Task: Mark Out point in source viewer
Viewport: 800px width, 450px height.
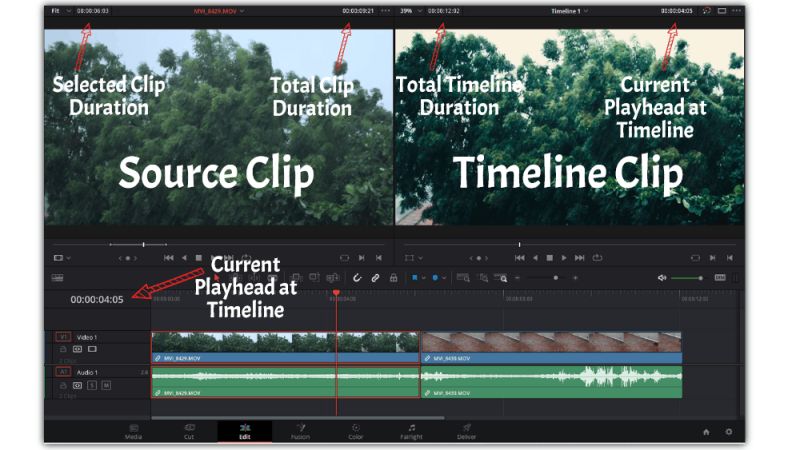Action: coord(379,258)
